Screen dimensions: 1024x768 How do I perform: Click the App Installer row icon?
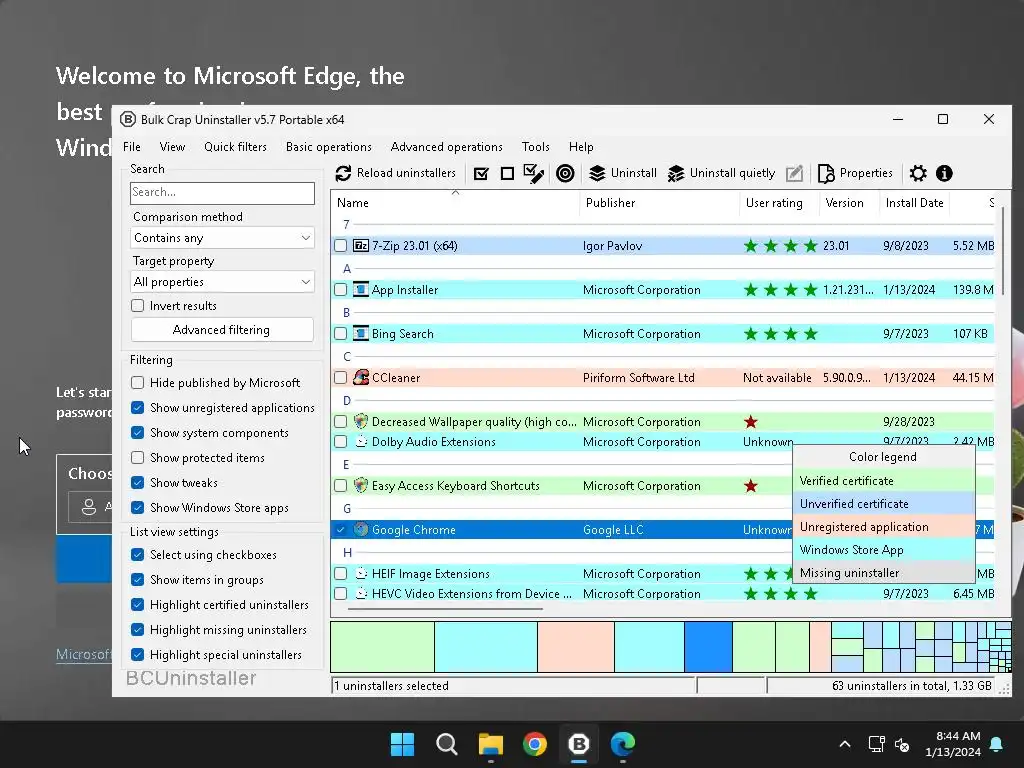[x=360, y=289]
